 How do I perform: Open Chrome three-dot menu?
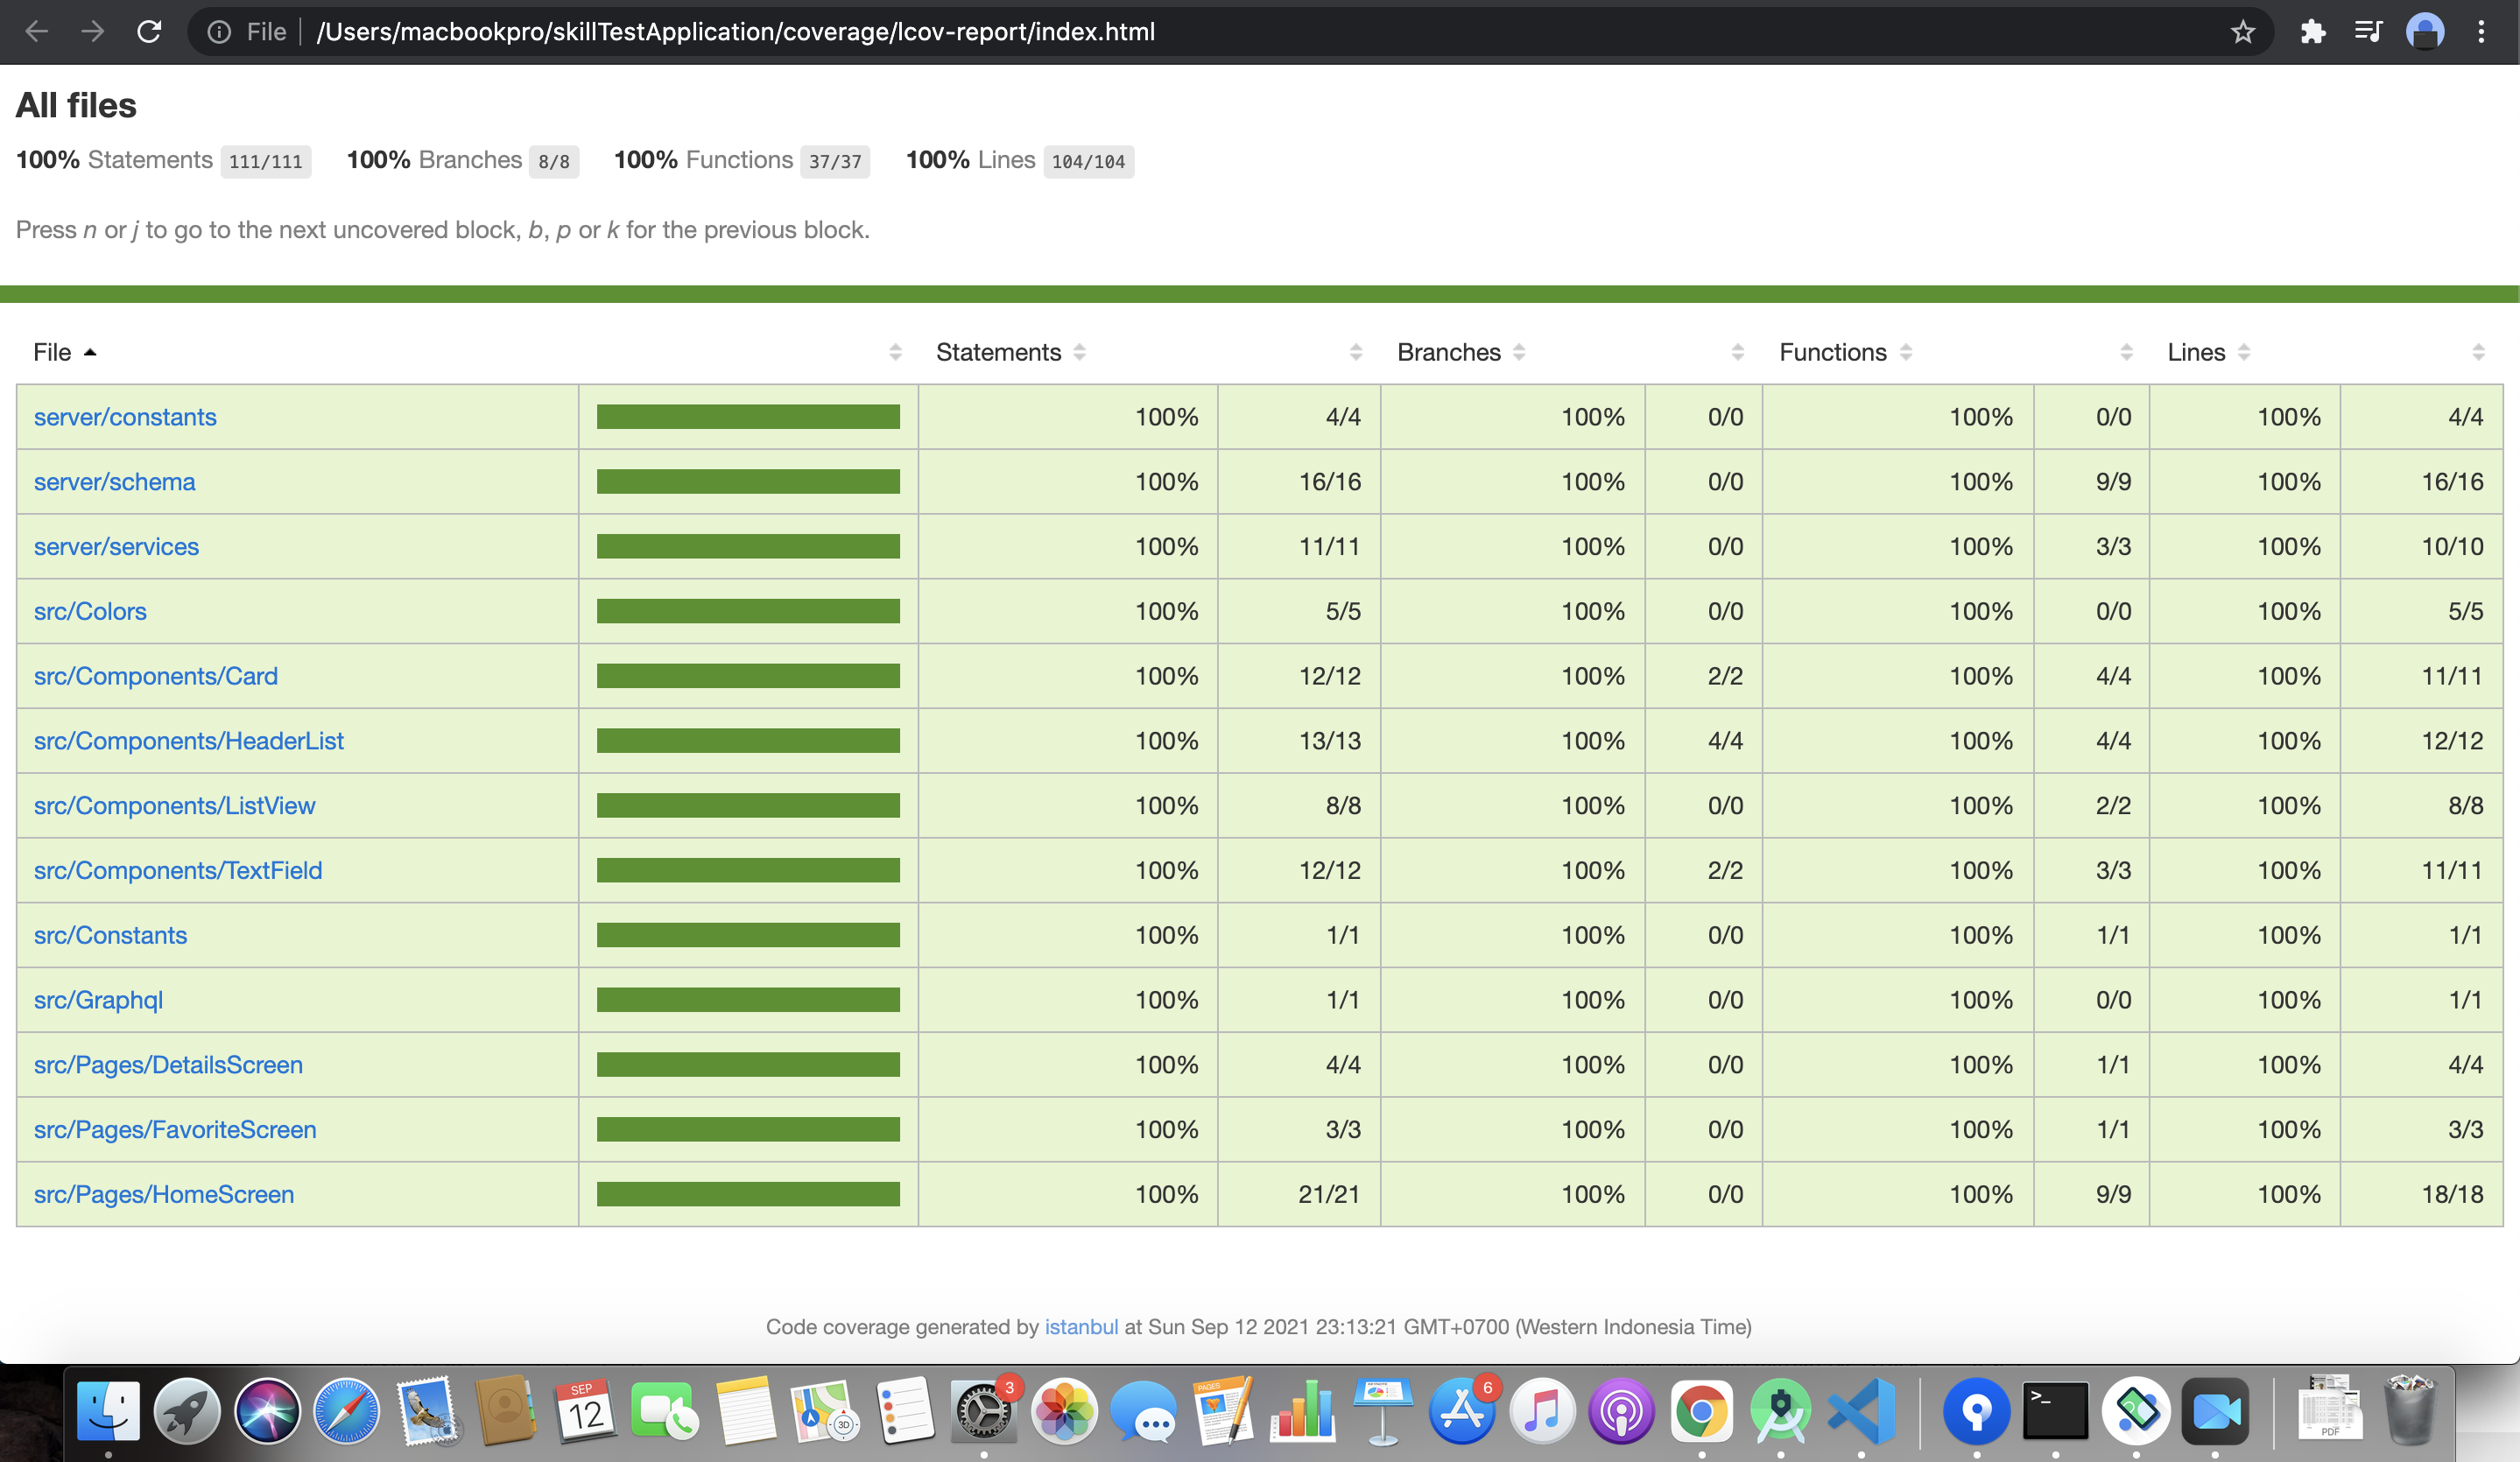coord(2481,32)
